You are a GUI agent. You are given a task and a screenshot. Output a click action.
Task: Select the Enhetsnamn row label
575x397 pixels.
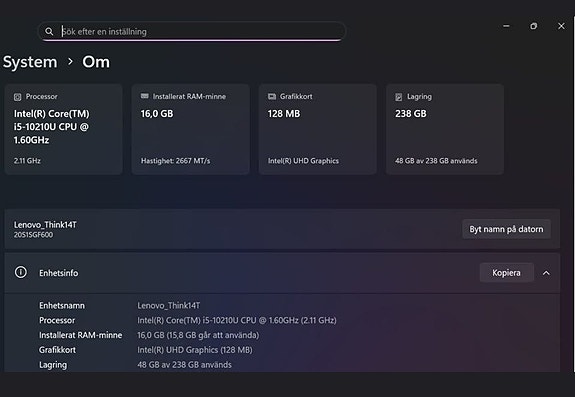tap(62, 305)
